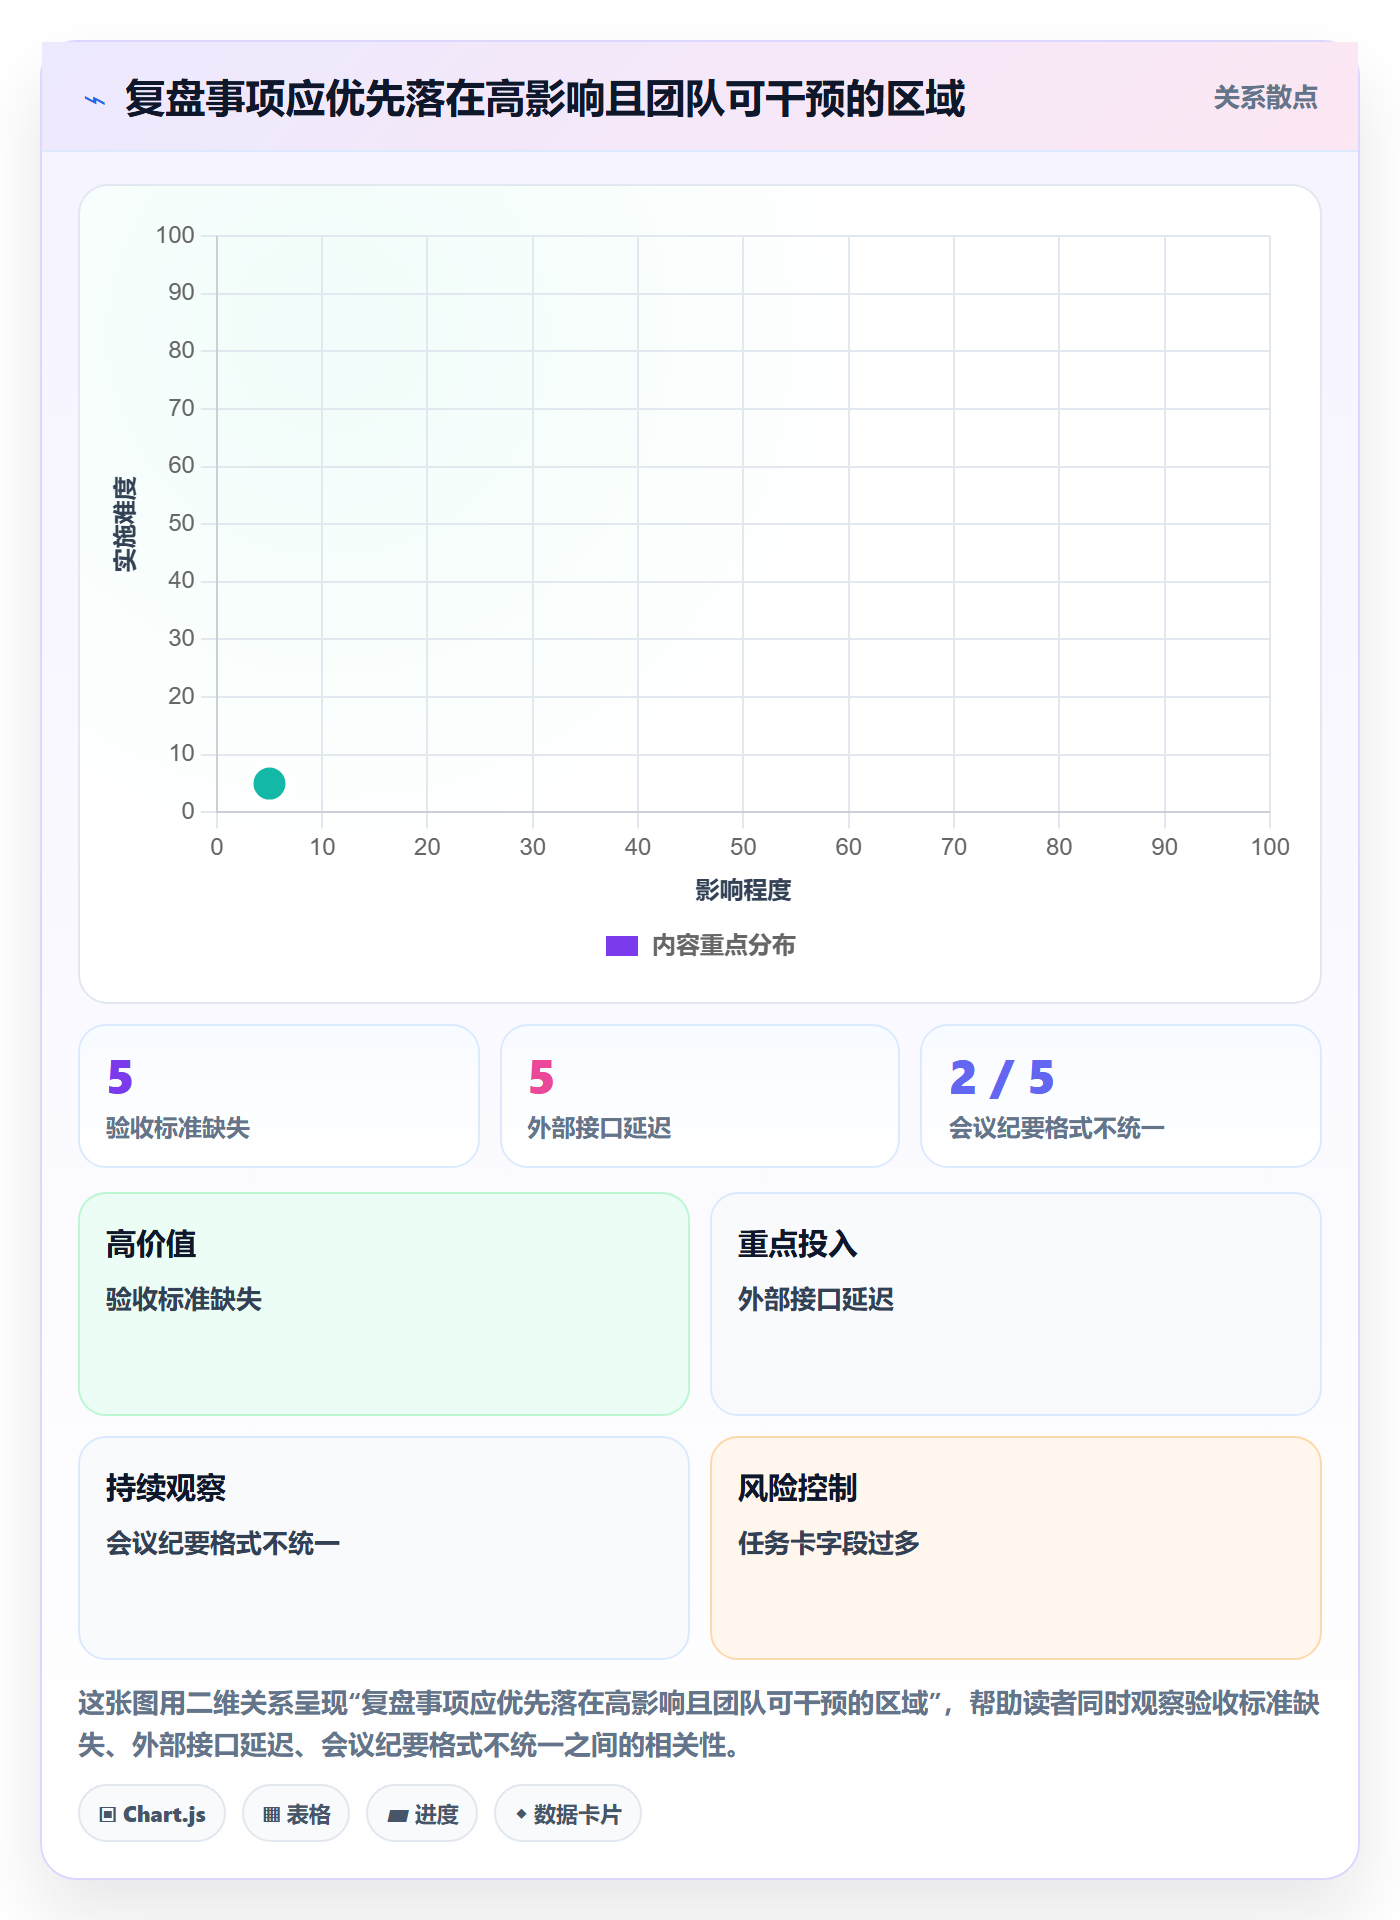
Task: Select the 会议纪要格式不统一 stat card showing 2 / 5
Action: 1121,1096
